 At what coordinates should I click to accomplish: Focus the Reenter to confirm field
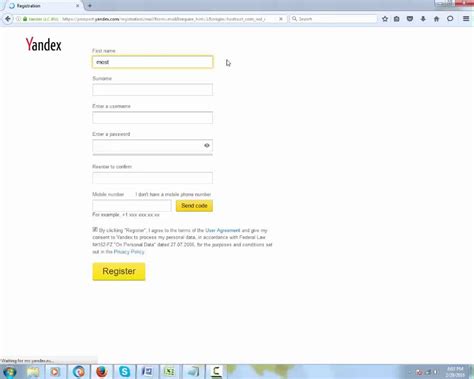(x=153, y=178)
